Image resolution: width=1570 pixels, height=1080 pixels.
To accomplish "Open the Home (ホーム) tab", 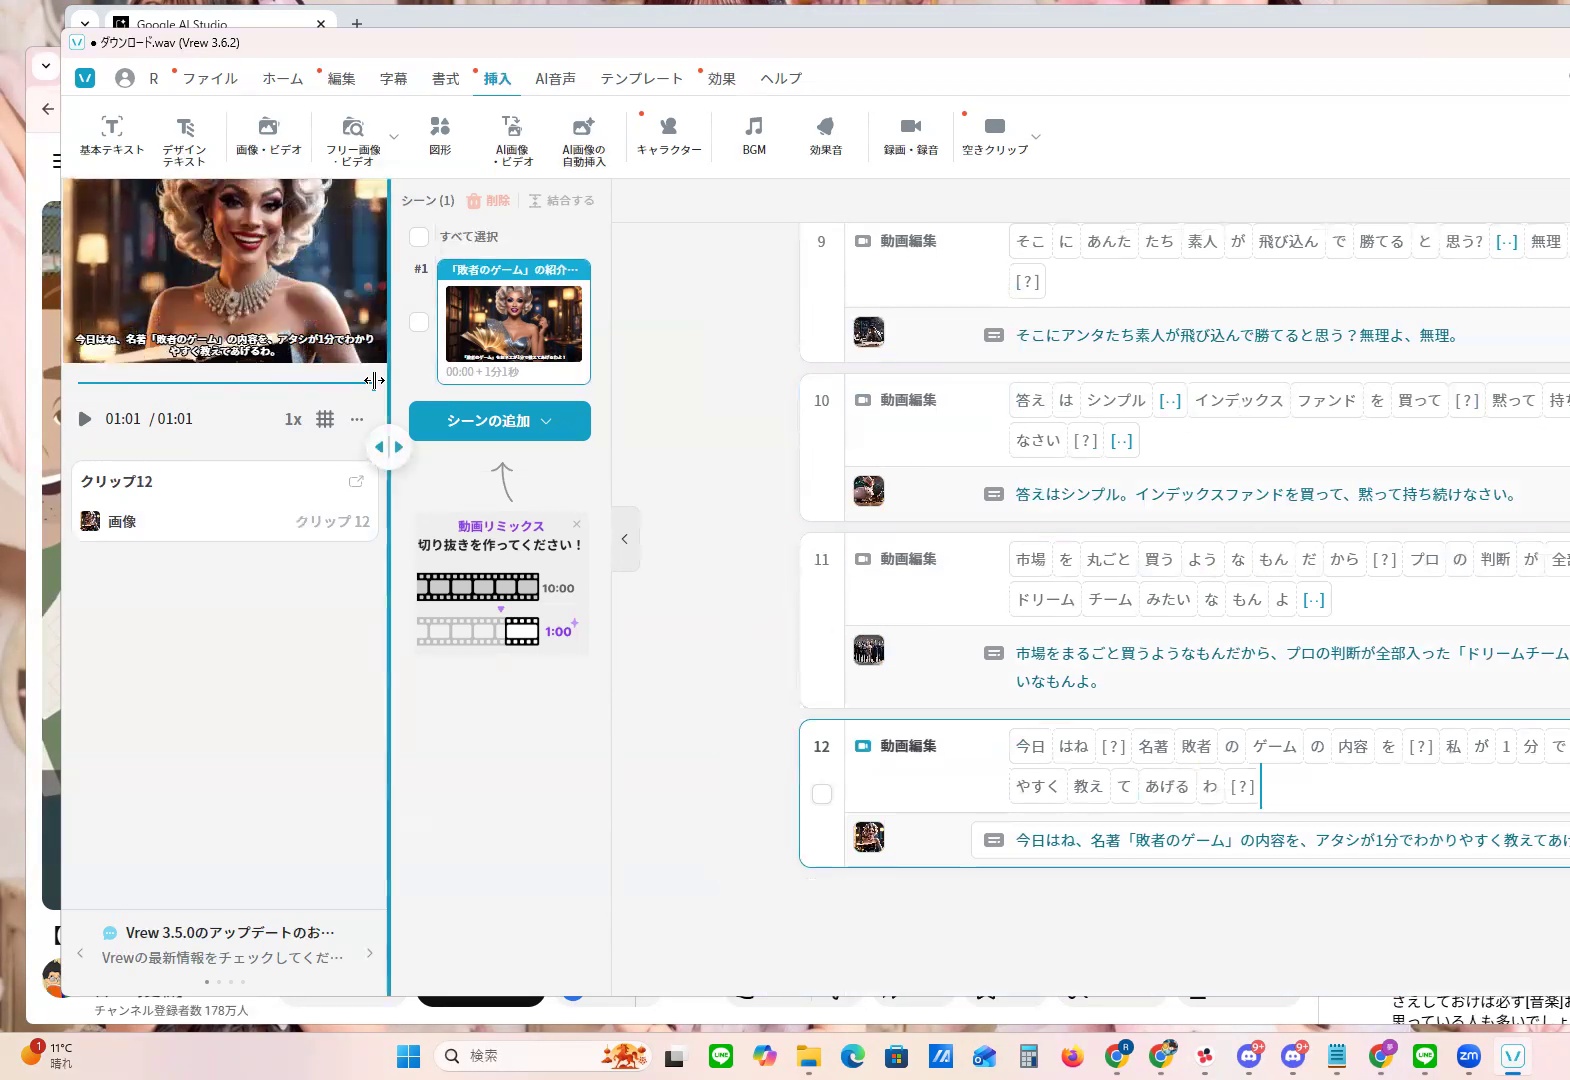I will pos(283,78).
